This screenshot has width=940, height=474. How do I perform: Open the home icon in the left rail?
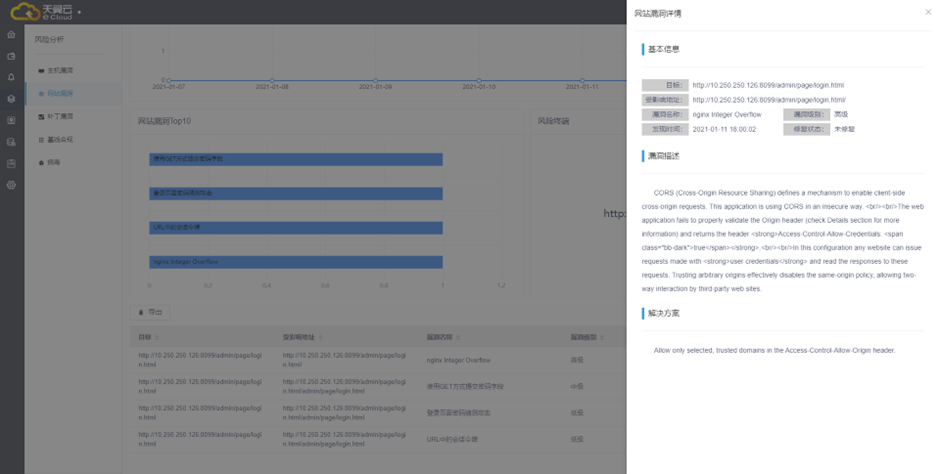click(x=11, y=34)
